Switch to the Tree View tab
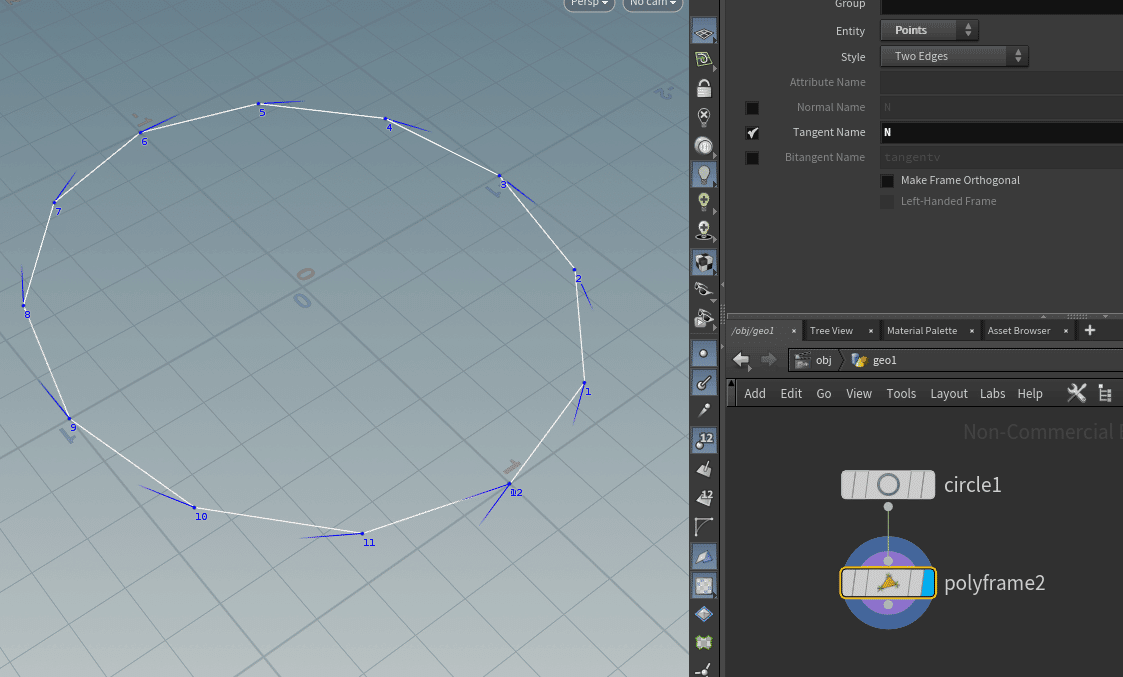Viewport: 1123px width, 677px height. (x=833, y=330)
